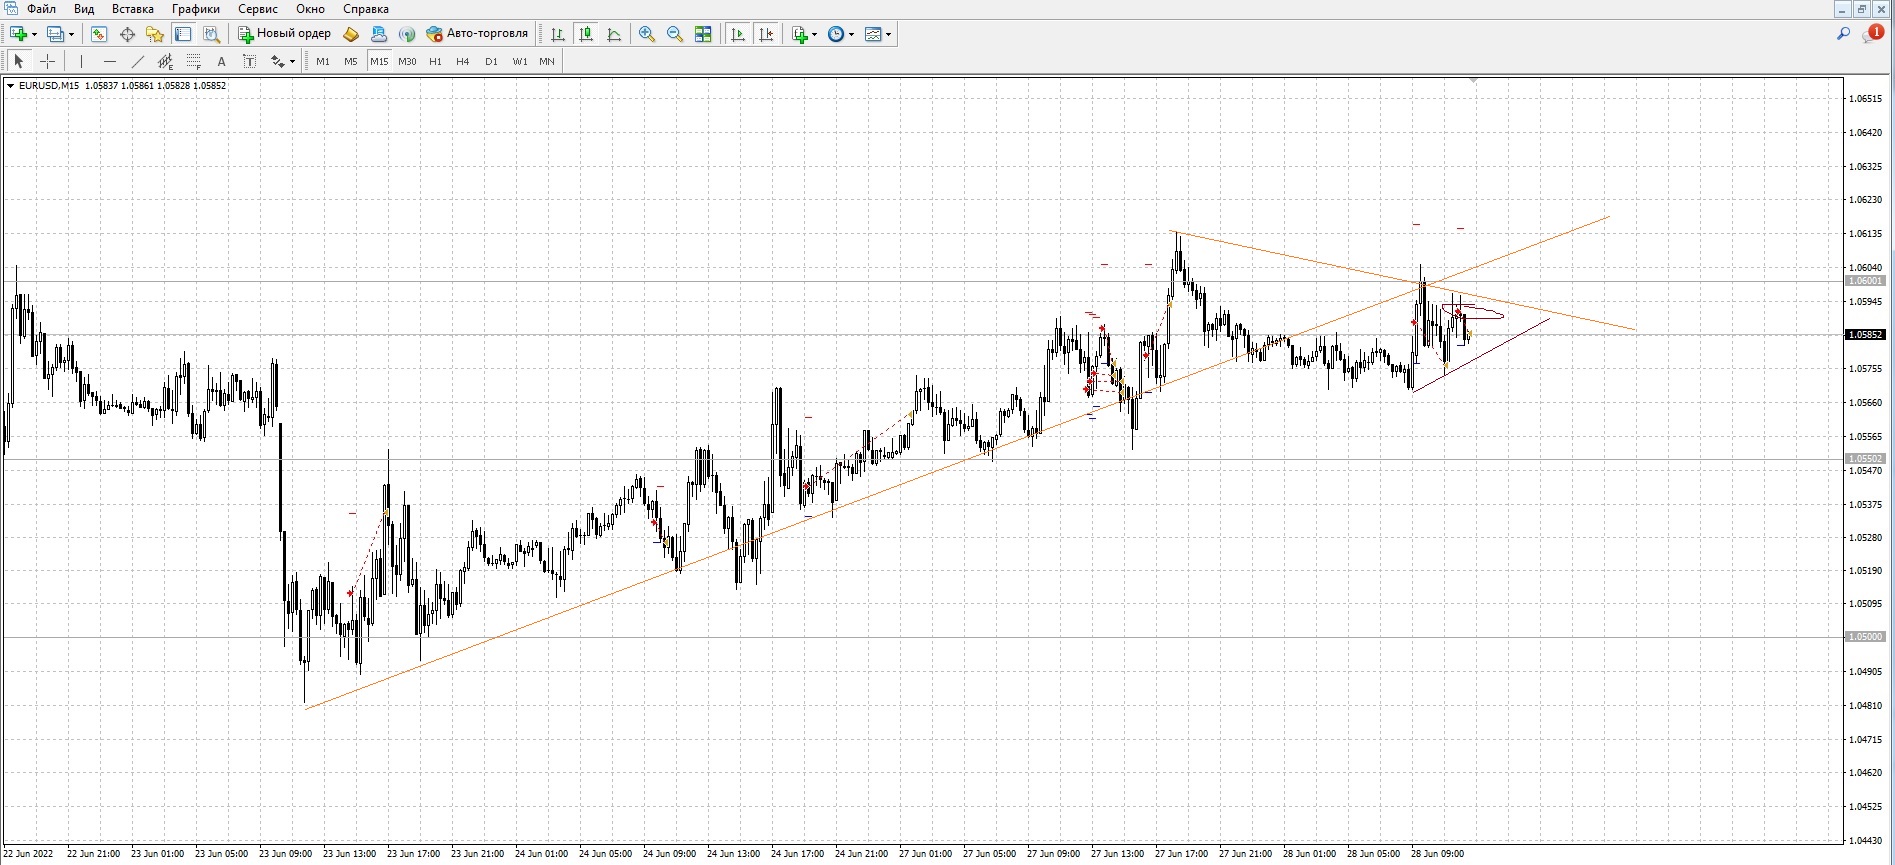This screenshot has height=865, width=1895.
Task: Expand the new chart dropdown arrow
Action: (x=35, y=34)
